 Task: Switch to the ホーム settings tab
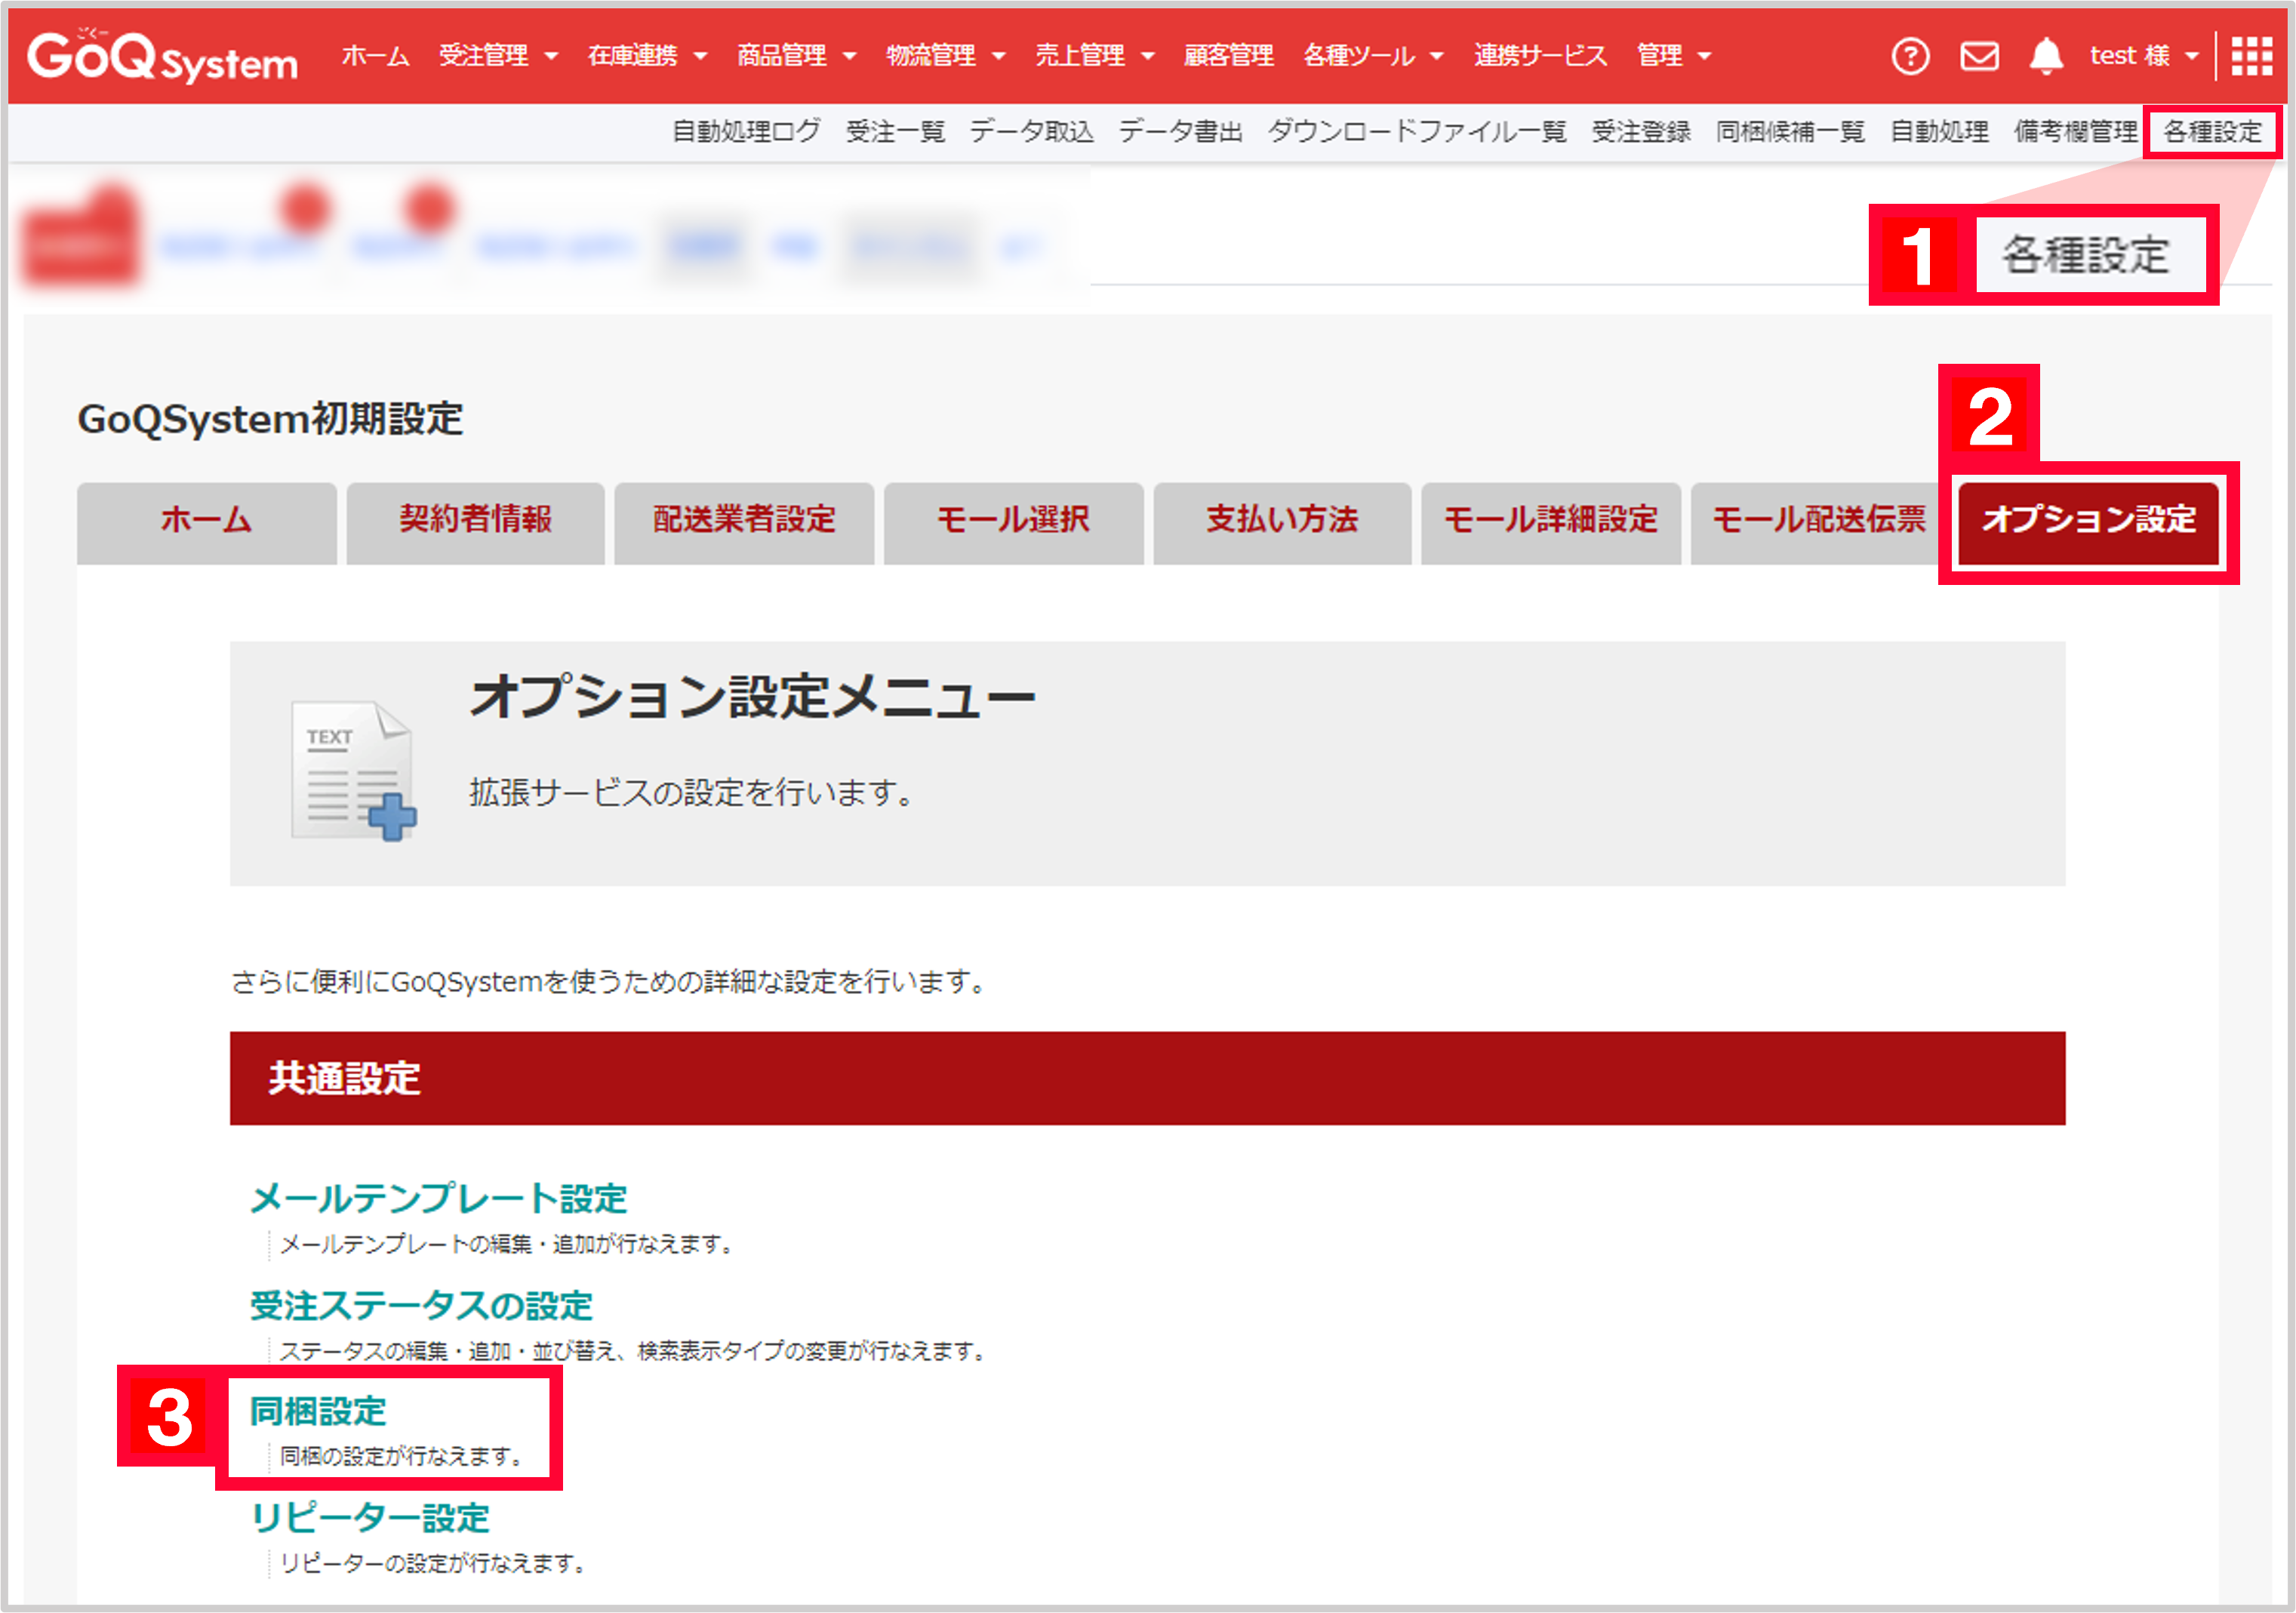click(x=207, y=522)
